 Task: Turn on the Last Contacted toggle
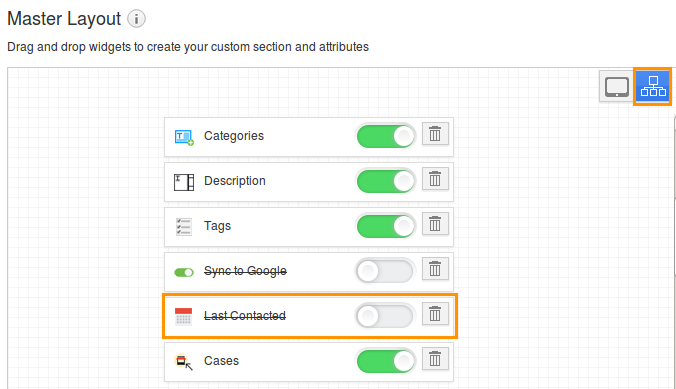385,316
